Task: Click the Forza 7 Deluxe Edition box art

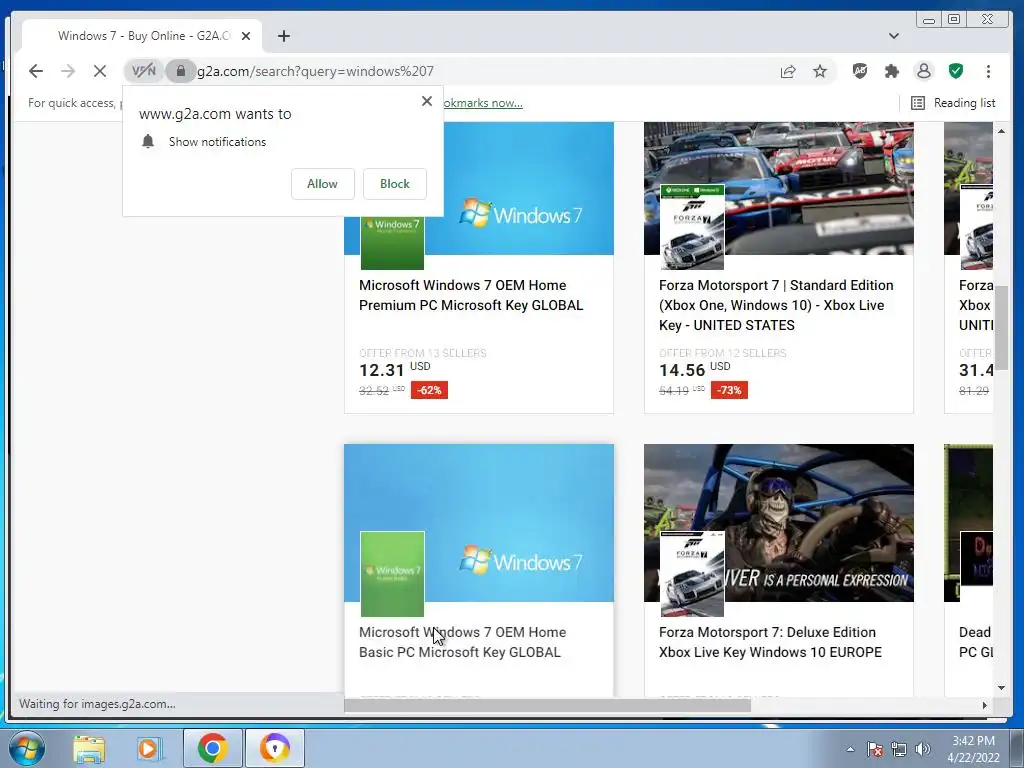Action: point(692,574)
